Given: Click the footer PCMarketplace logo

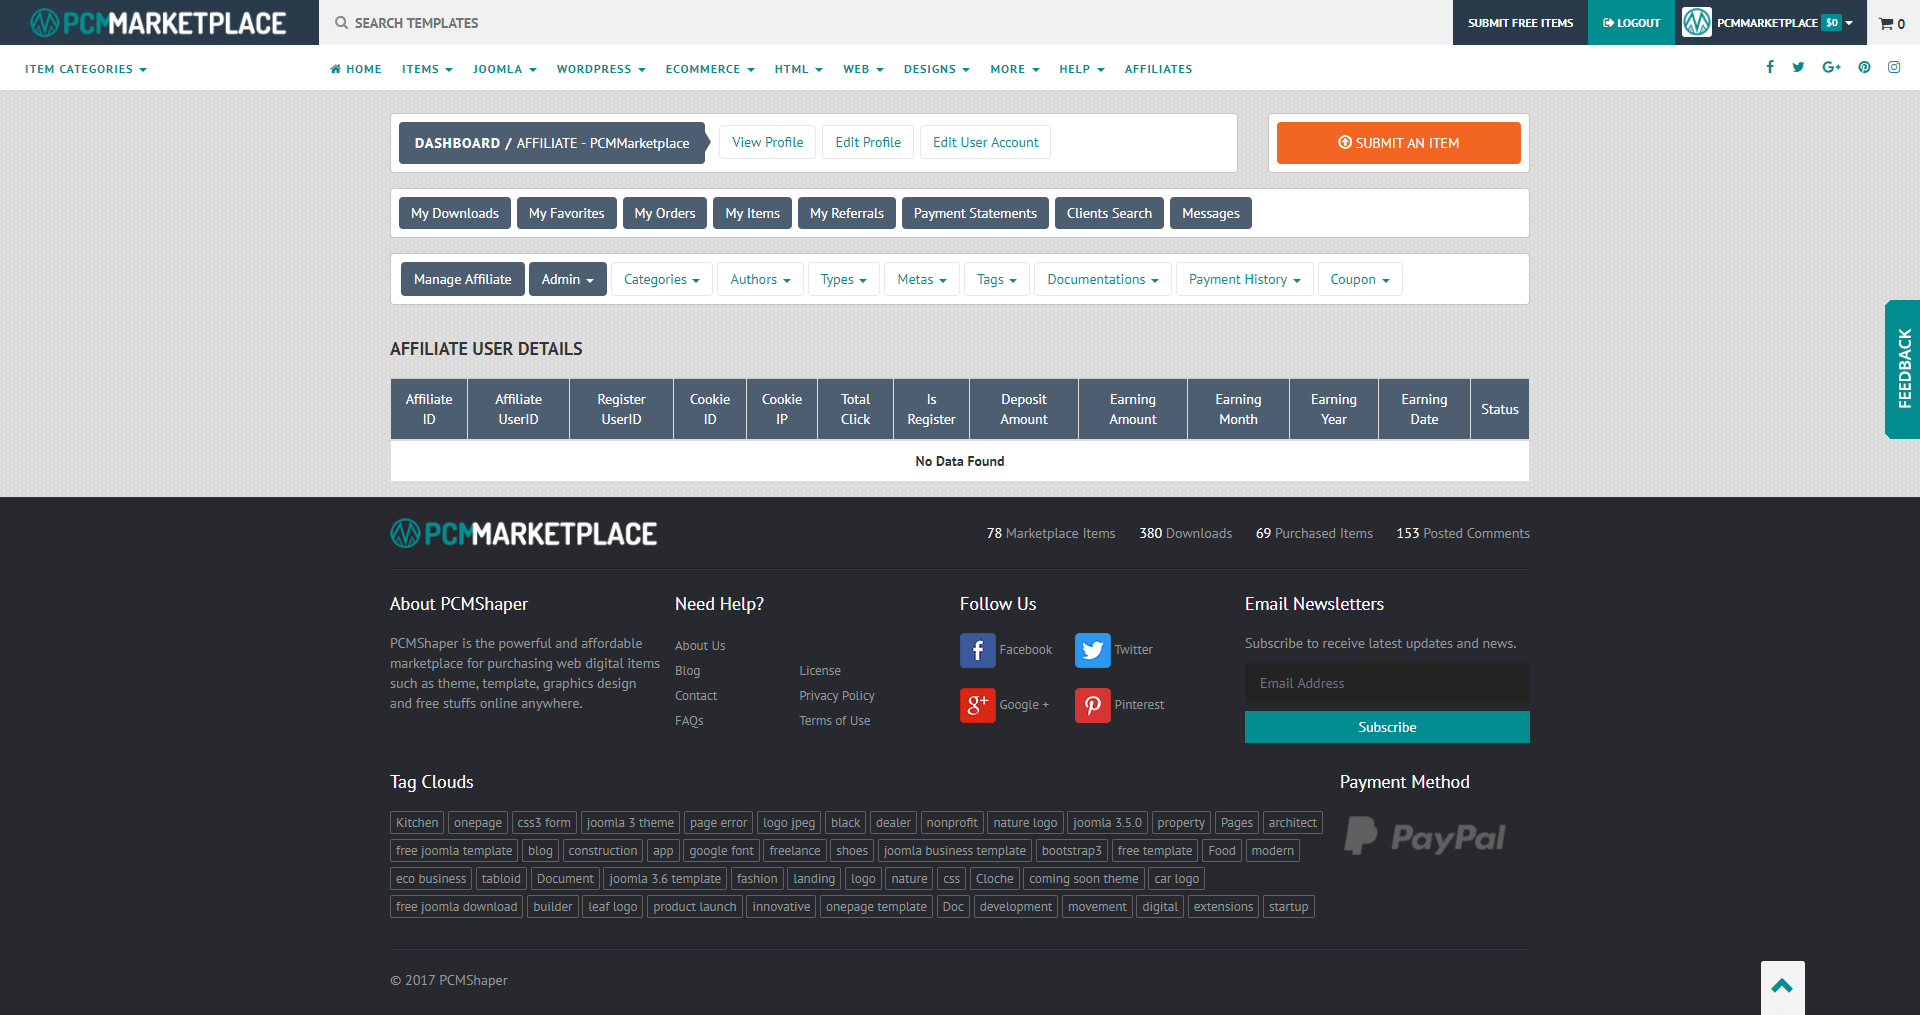Looking at the screenshot, I should point(524,534).
